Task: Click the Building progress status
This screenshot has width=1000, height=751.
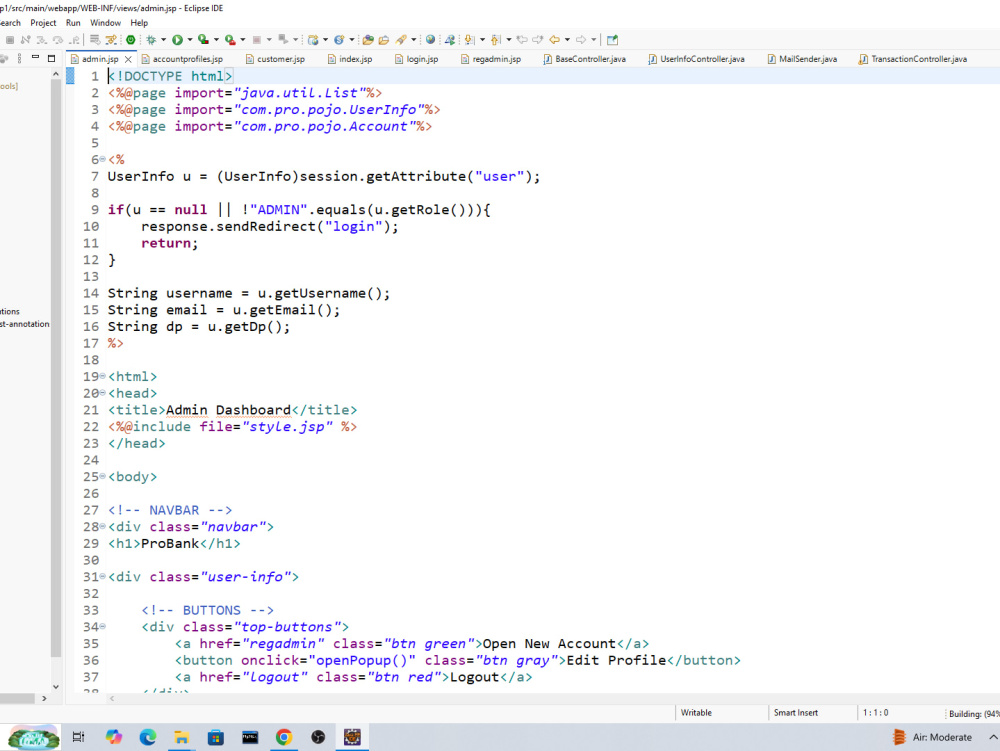Action: [x=974, y=713]
